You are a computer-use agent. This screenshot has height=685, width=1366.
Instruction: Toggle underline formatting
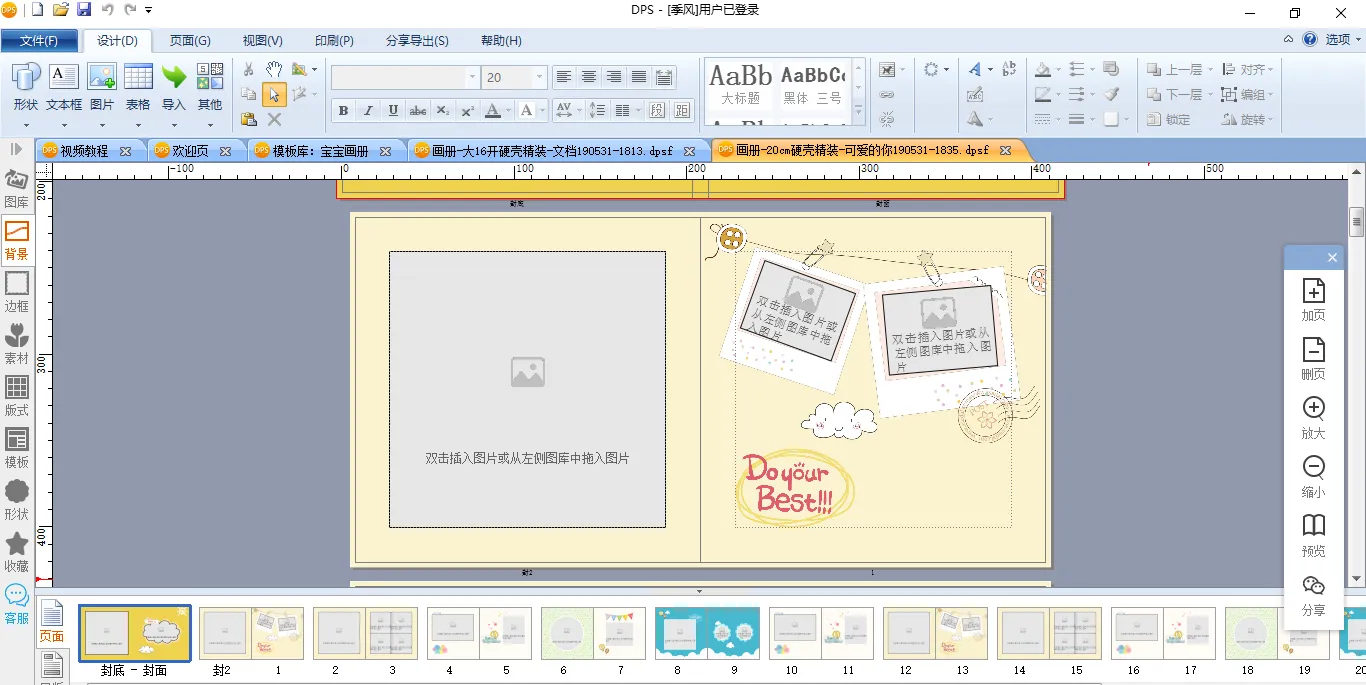point(393,110)
